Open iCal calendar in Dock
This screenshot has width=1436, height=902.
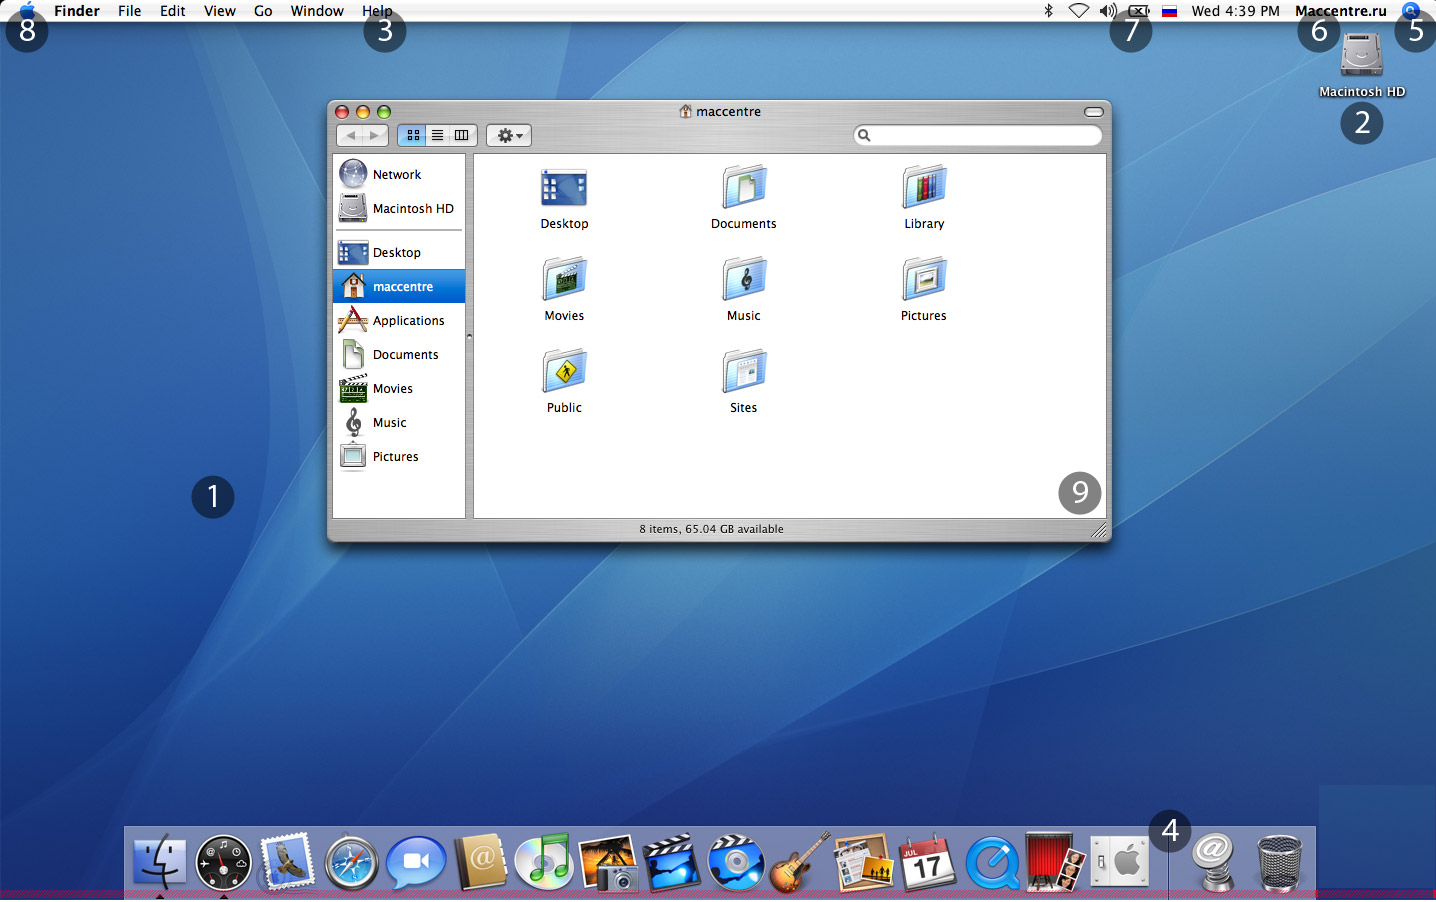928,862
